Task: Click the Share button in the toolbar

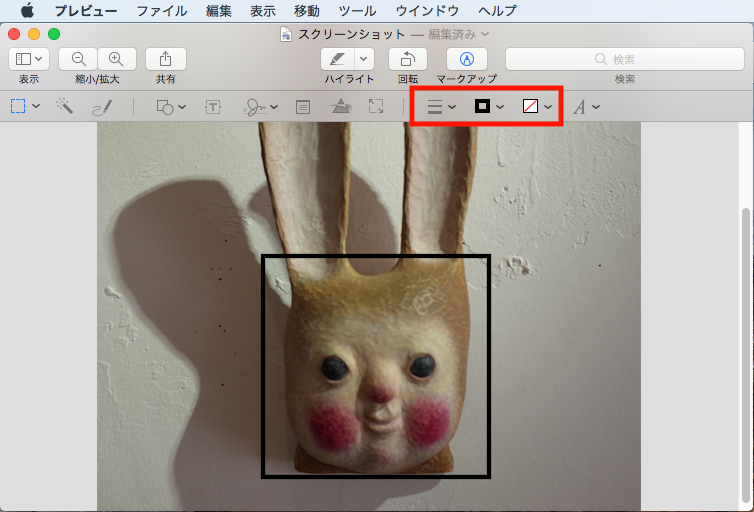Action: 165,59
